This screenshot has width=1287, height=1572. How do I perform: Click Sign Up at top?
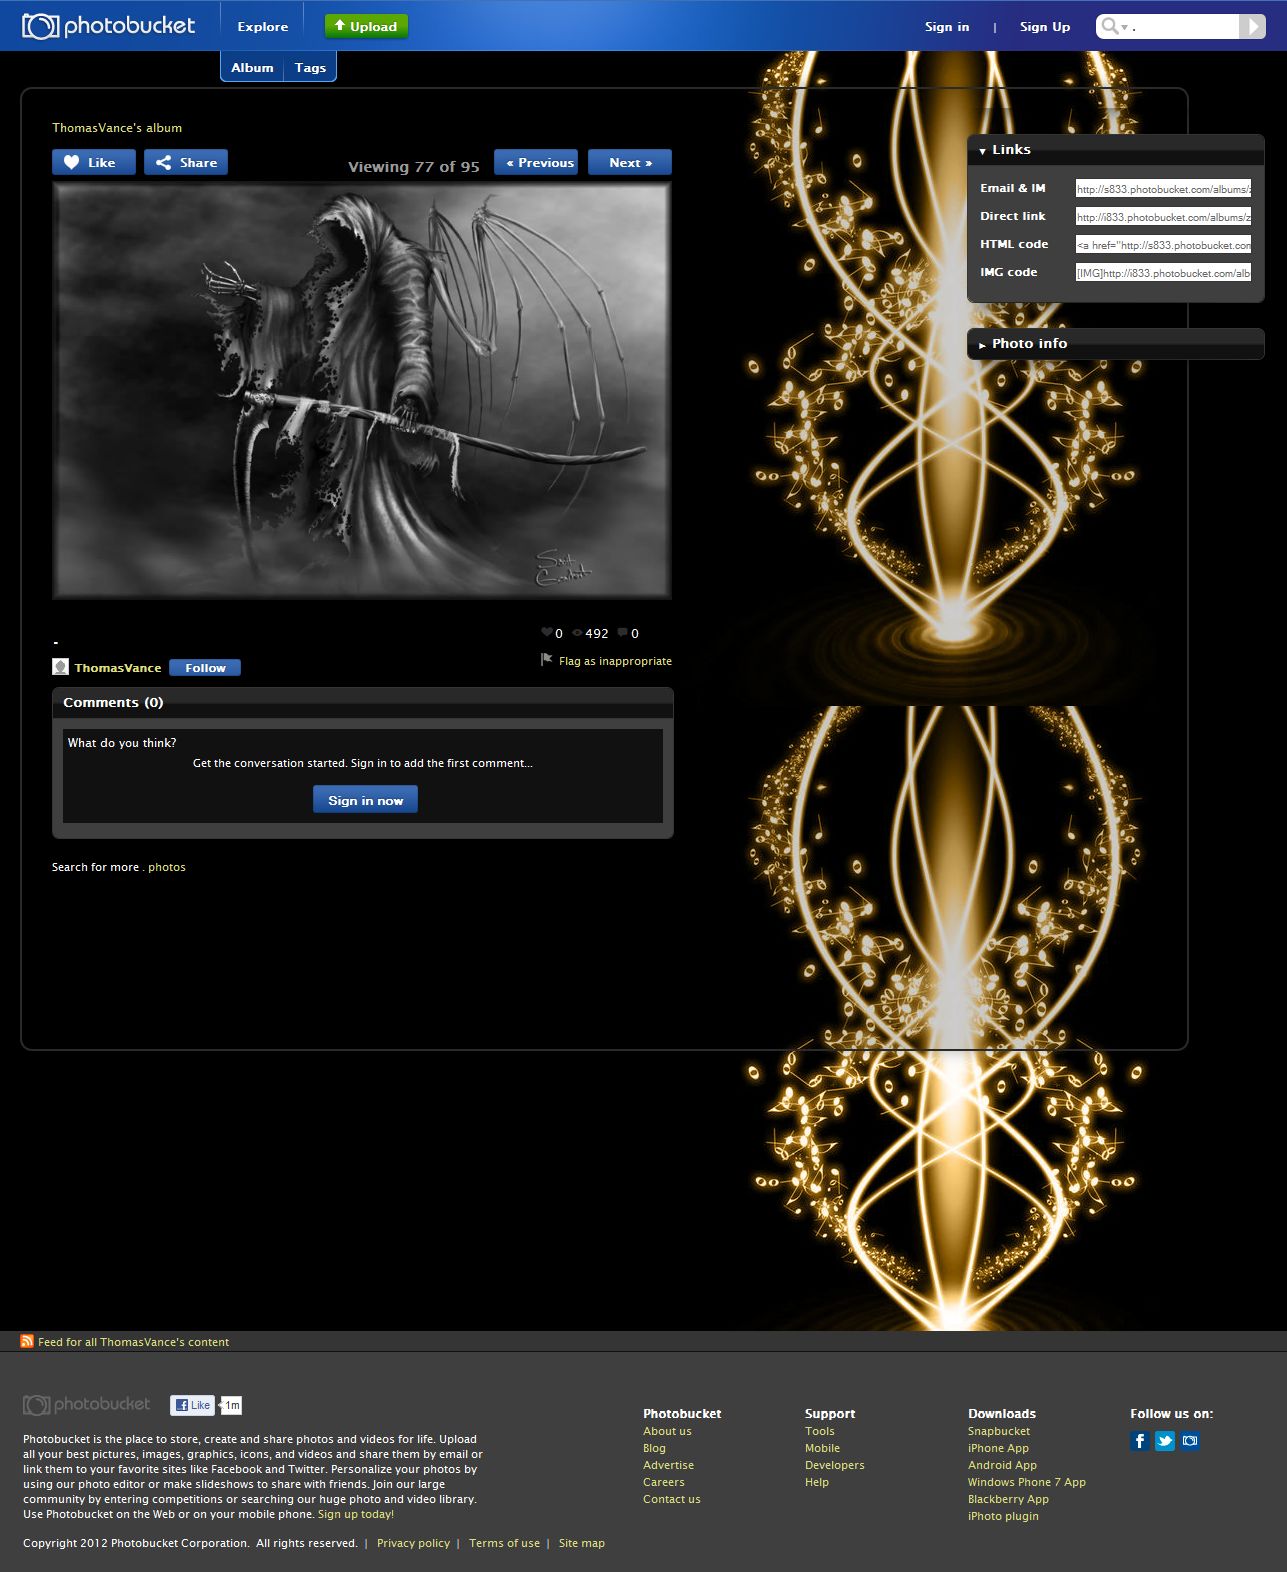click(x=1045, y=27)
